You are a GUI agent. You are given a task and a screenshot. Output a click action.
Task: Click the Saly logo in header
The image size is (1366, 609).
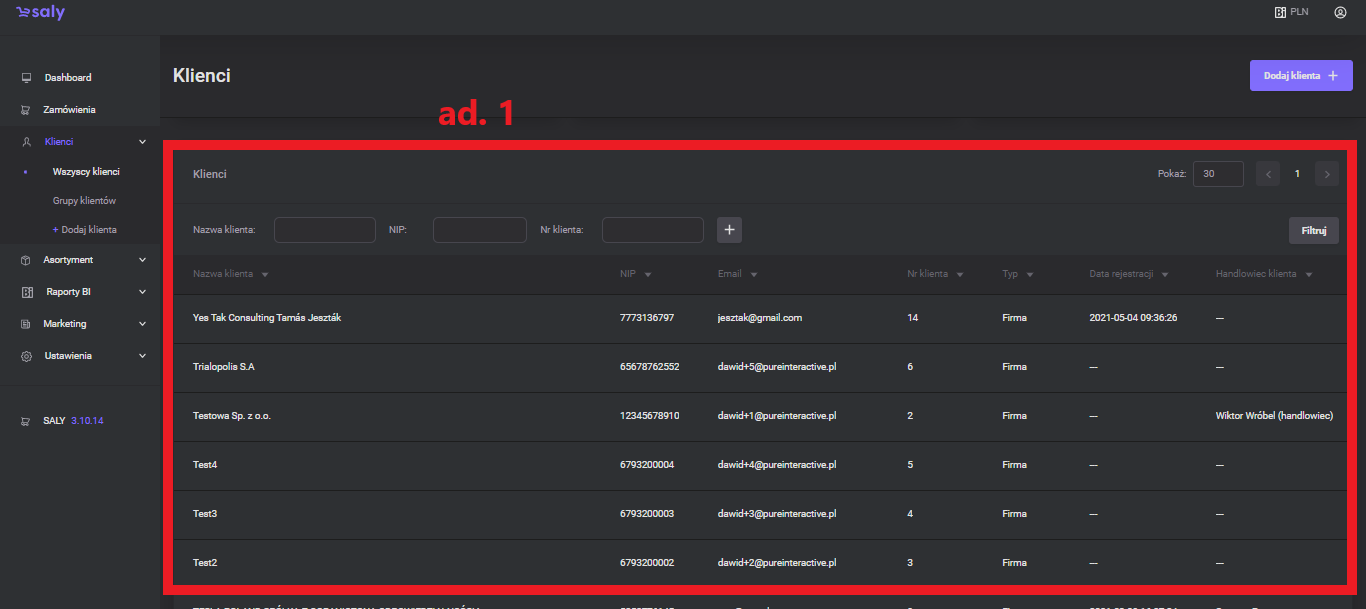click(41, 13)
